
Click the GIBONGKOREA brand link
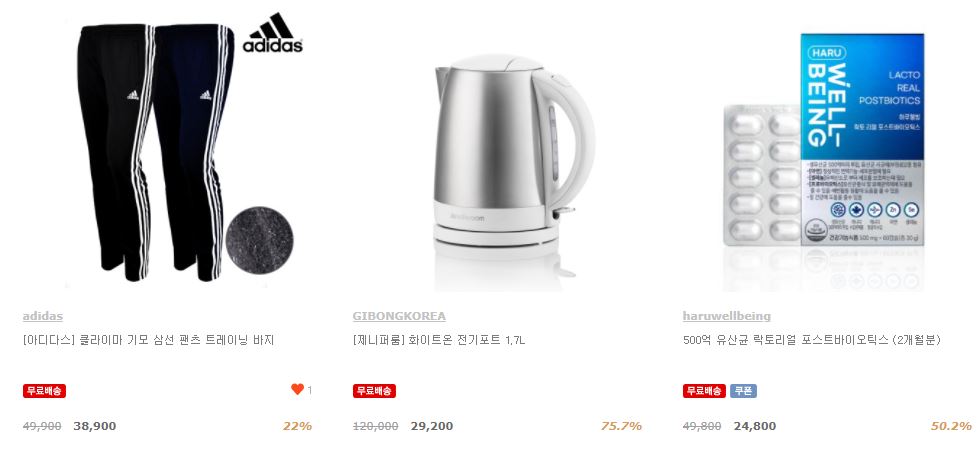coord(399,317)
